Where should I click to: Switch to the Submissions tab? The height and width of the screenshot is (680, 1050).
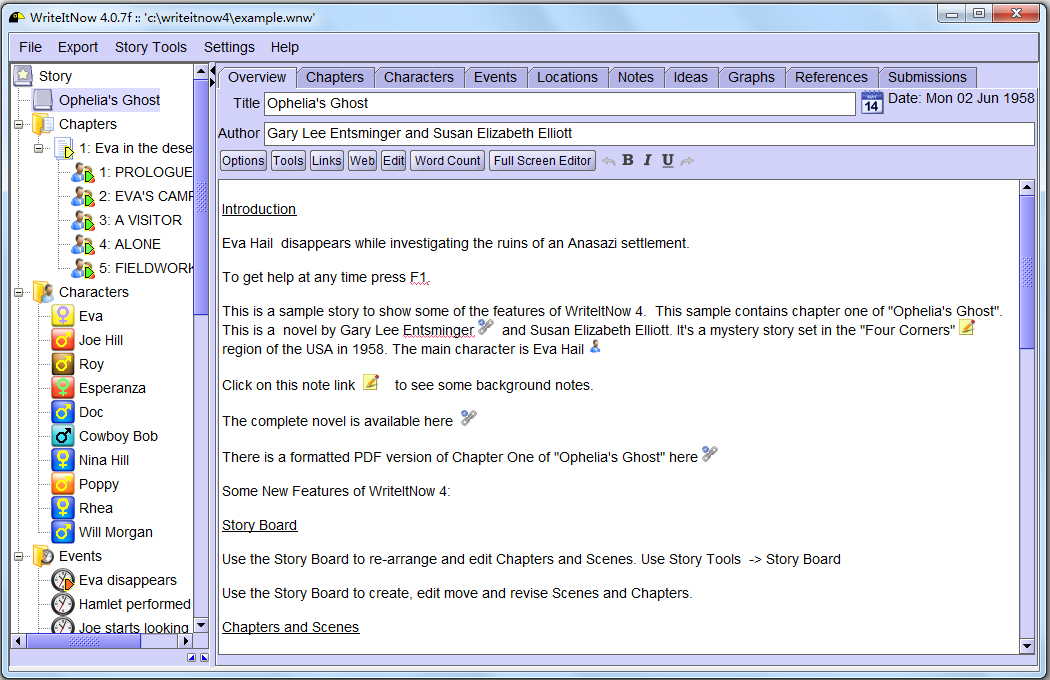click(927, 77)
